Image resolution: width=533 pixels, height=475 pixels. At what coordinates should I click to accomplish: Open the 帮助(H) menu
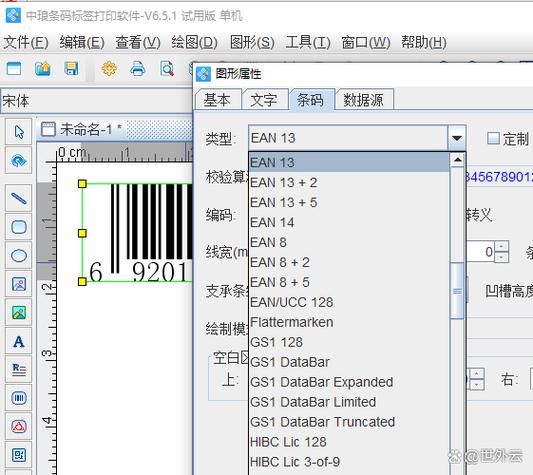click(x=424, y=43)
